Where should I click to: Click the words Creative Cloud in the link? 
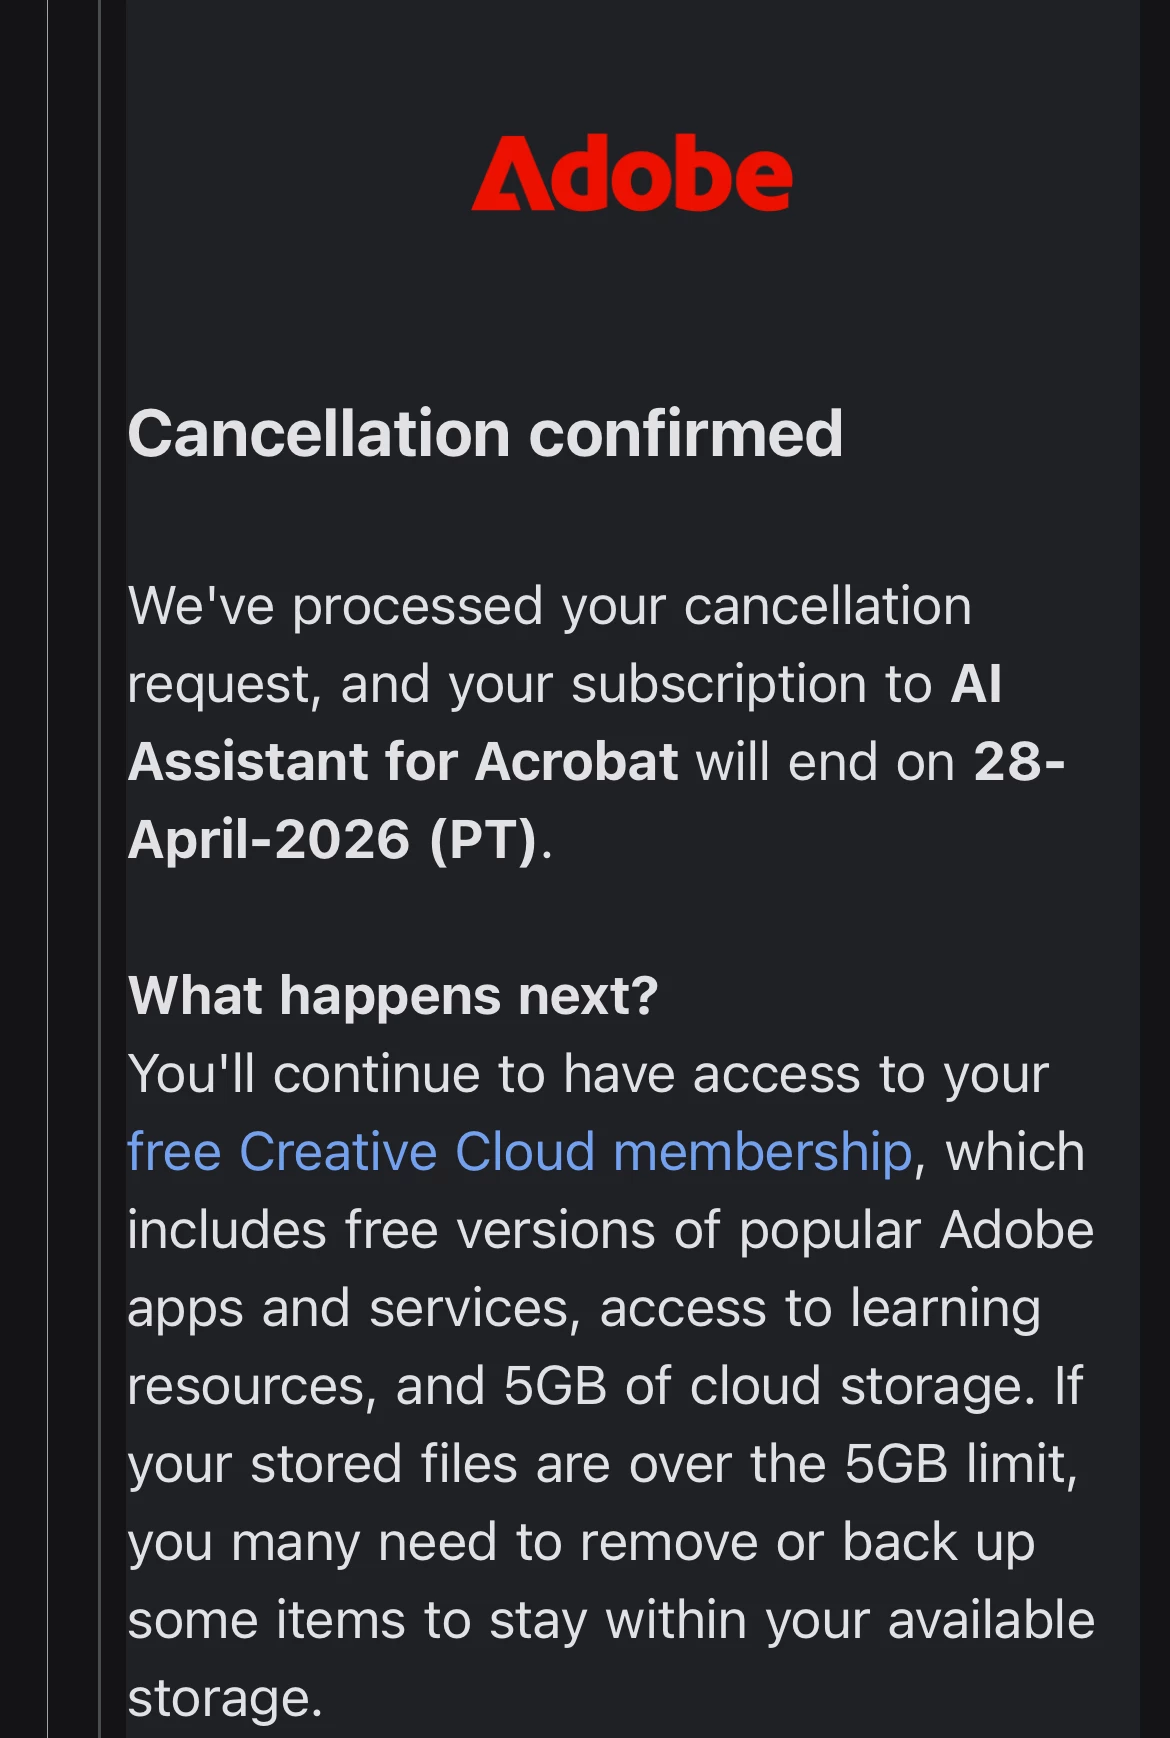pos(418,1152)
